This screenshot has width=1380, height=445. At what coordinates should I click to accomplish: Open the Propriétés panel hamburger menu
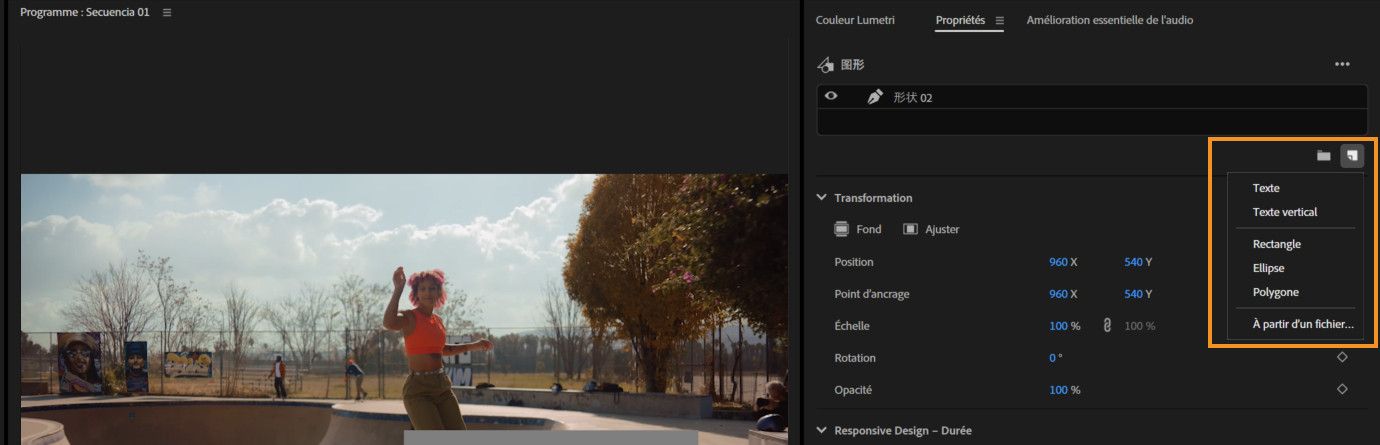tap(999, 20)
